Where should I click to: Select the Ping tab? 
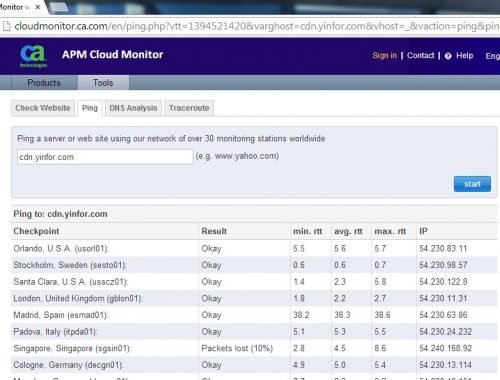tap(90, 108)
